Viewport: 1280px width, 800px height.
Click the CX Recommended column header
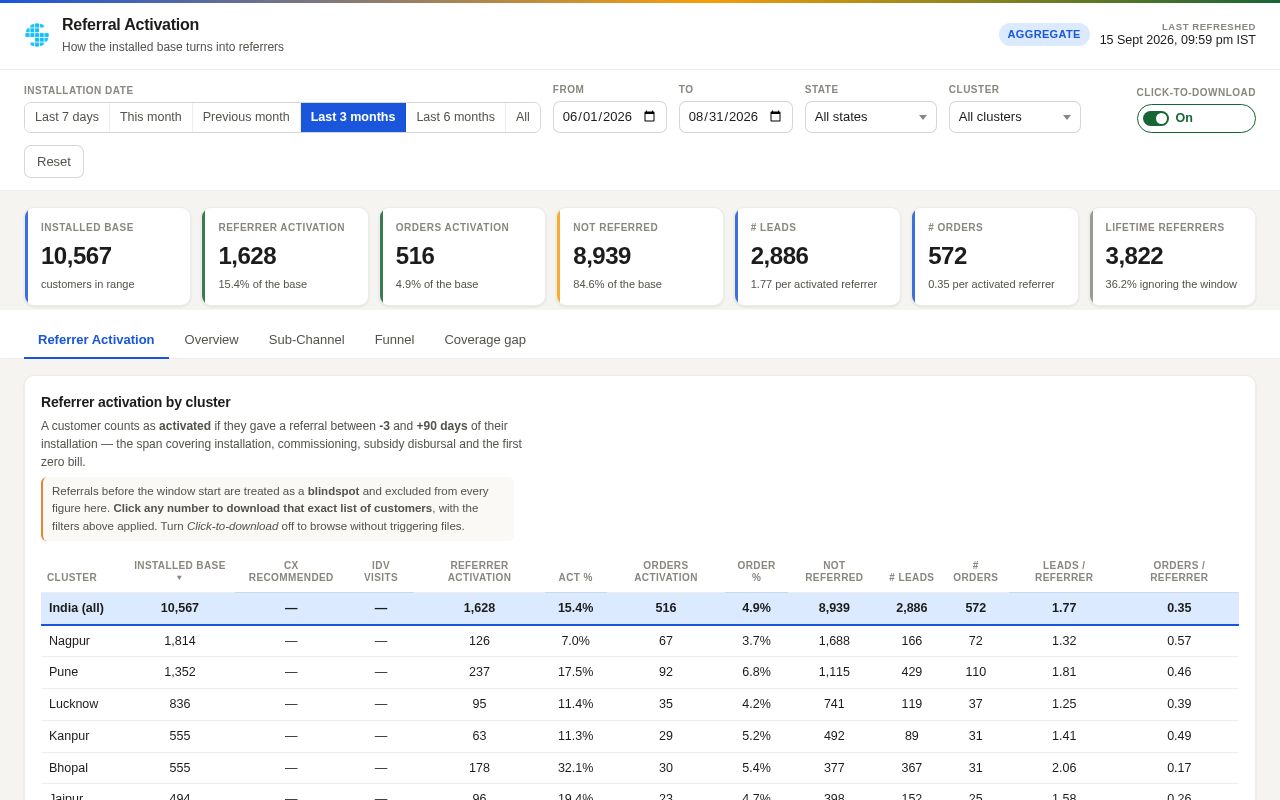pos(291,571)
